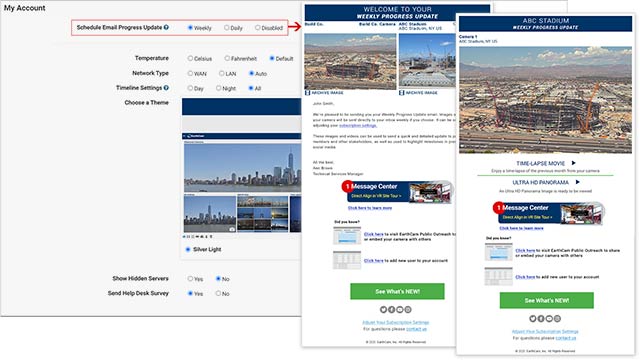Choose Celsius temperature

(x=190, y=58)
